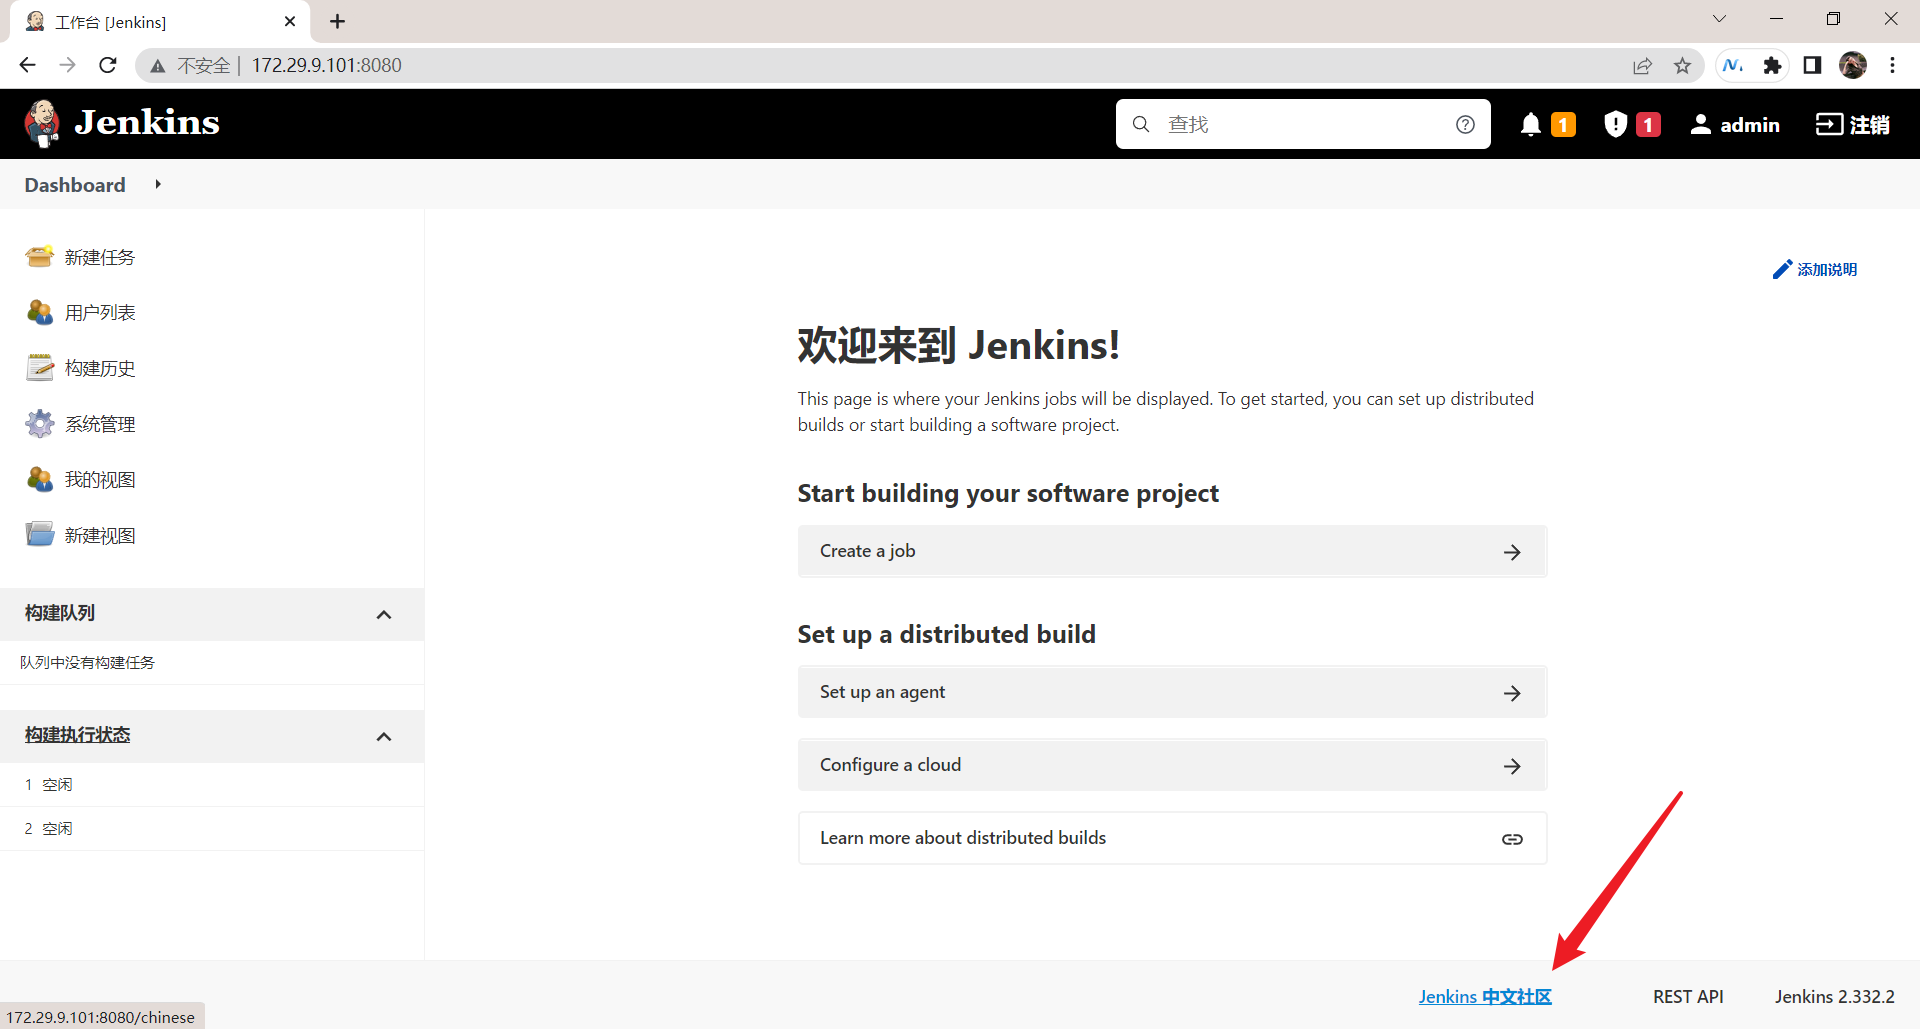Click the Create a job button
This screenshot has width=1920, height=1029.
click(x=1172, y=551)
